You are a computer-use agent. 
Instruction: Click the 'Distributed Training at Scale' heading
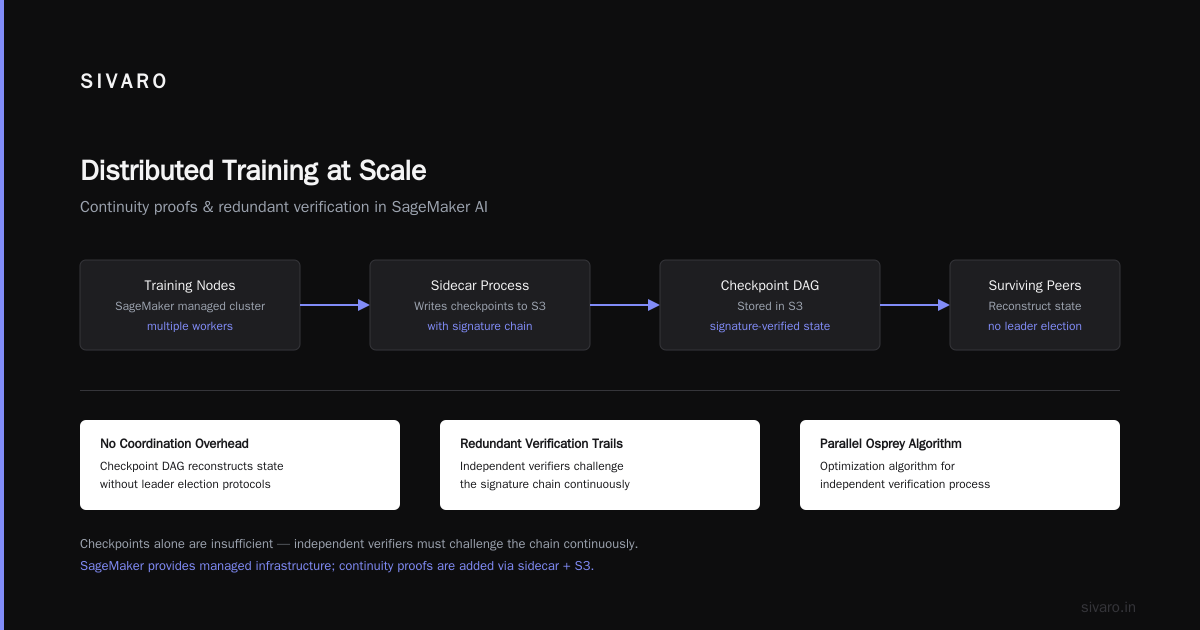[253, 171]
